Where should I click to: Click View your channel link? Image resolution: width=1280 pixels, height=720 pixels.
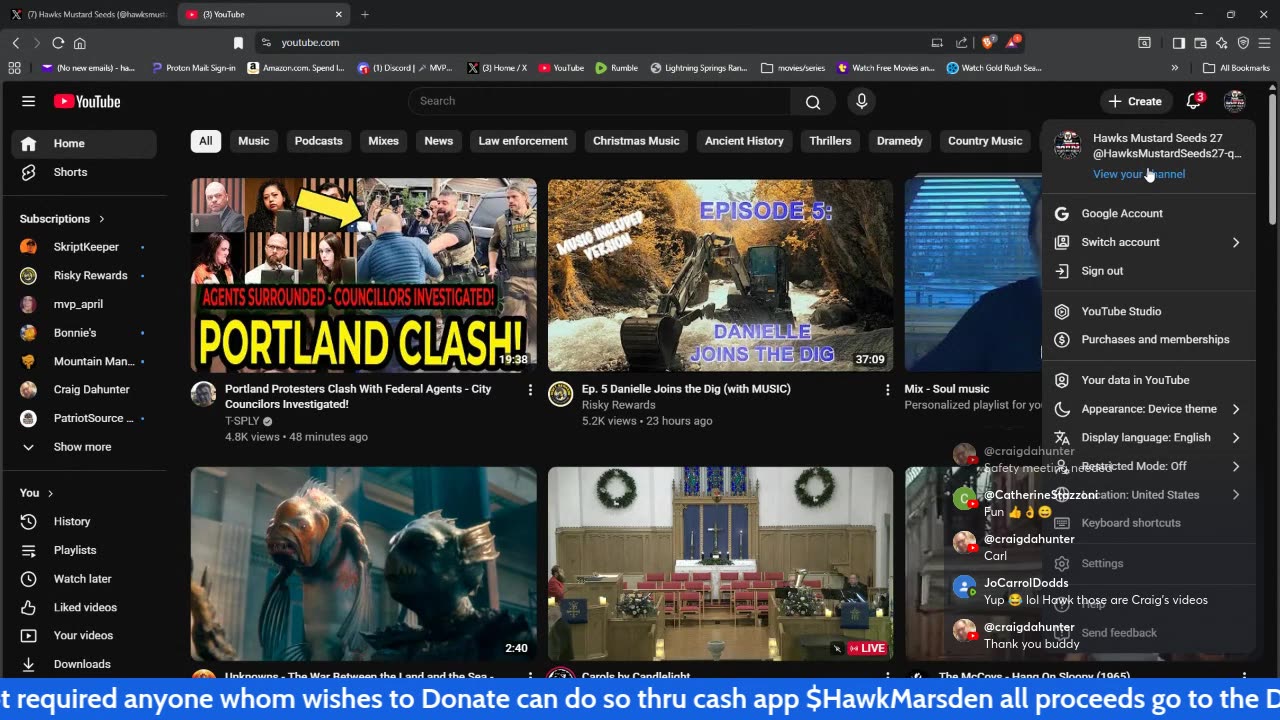(x=1139, y=174)
